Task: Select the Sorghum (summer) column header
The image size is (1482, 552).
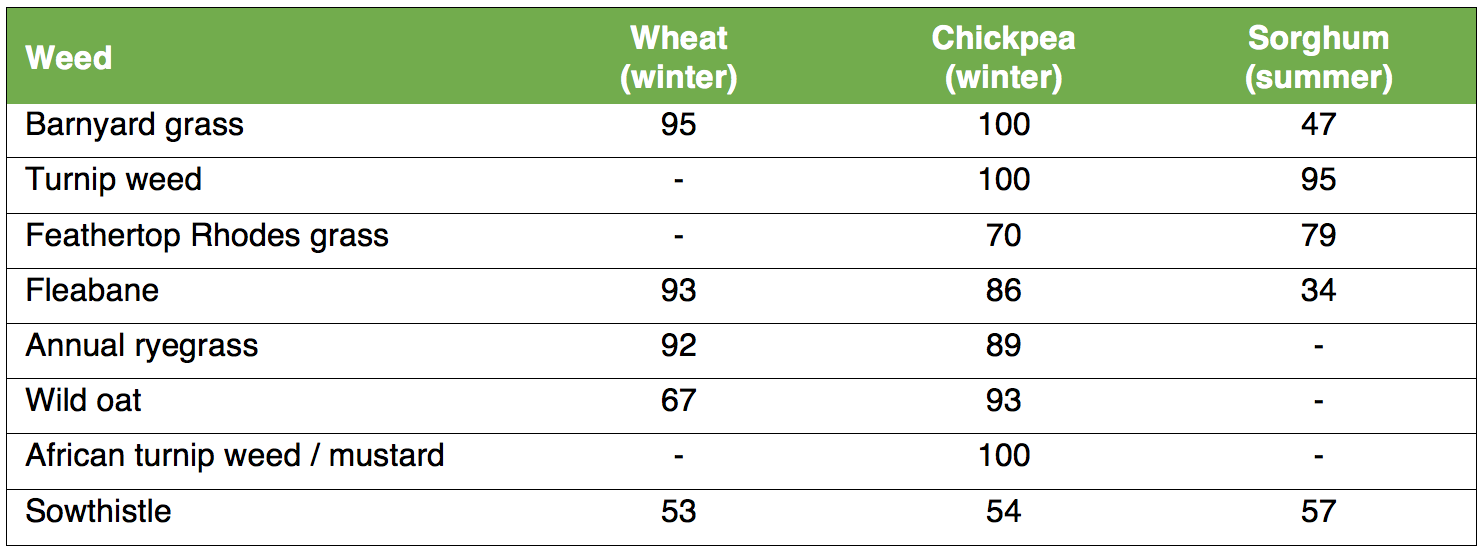Action: 1318,58
